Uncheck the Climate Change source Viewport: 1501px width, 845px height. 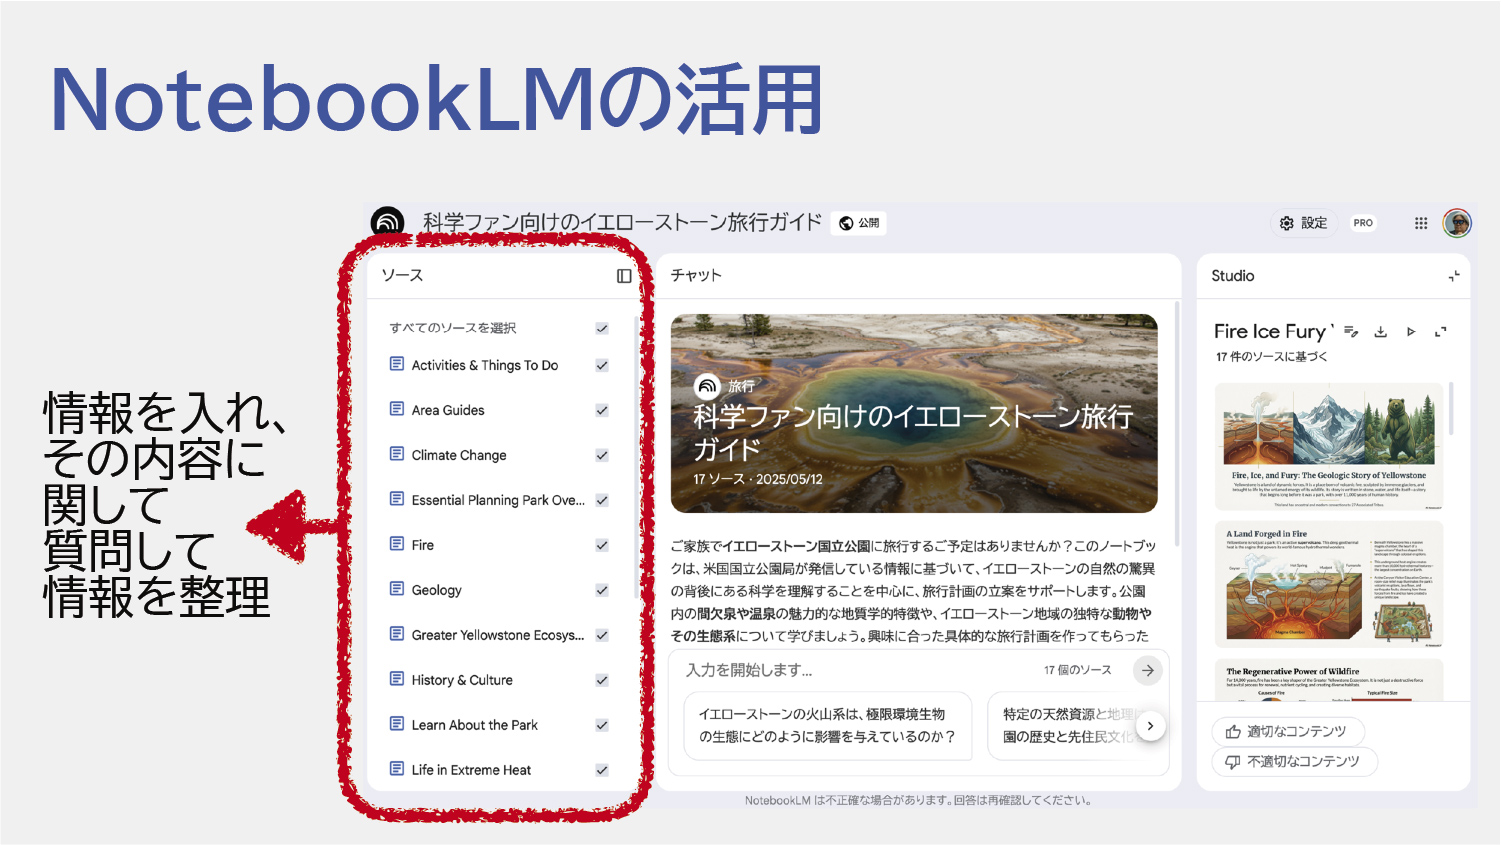click(602, 455)
